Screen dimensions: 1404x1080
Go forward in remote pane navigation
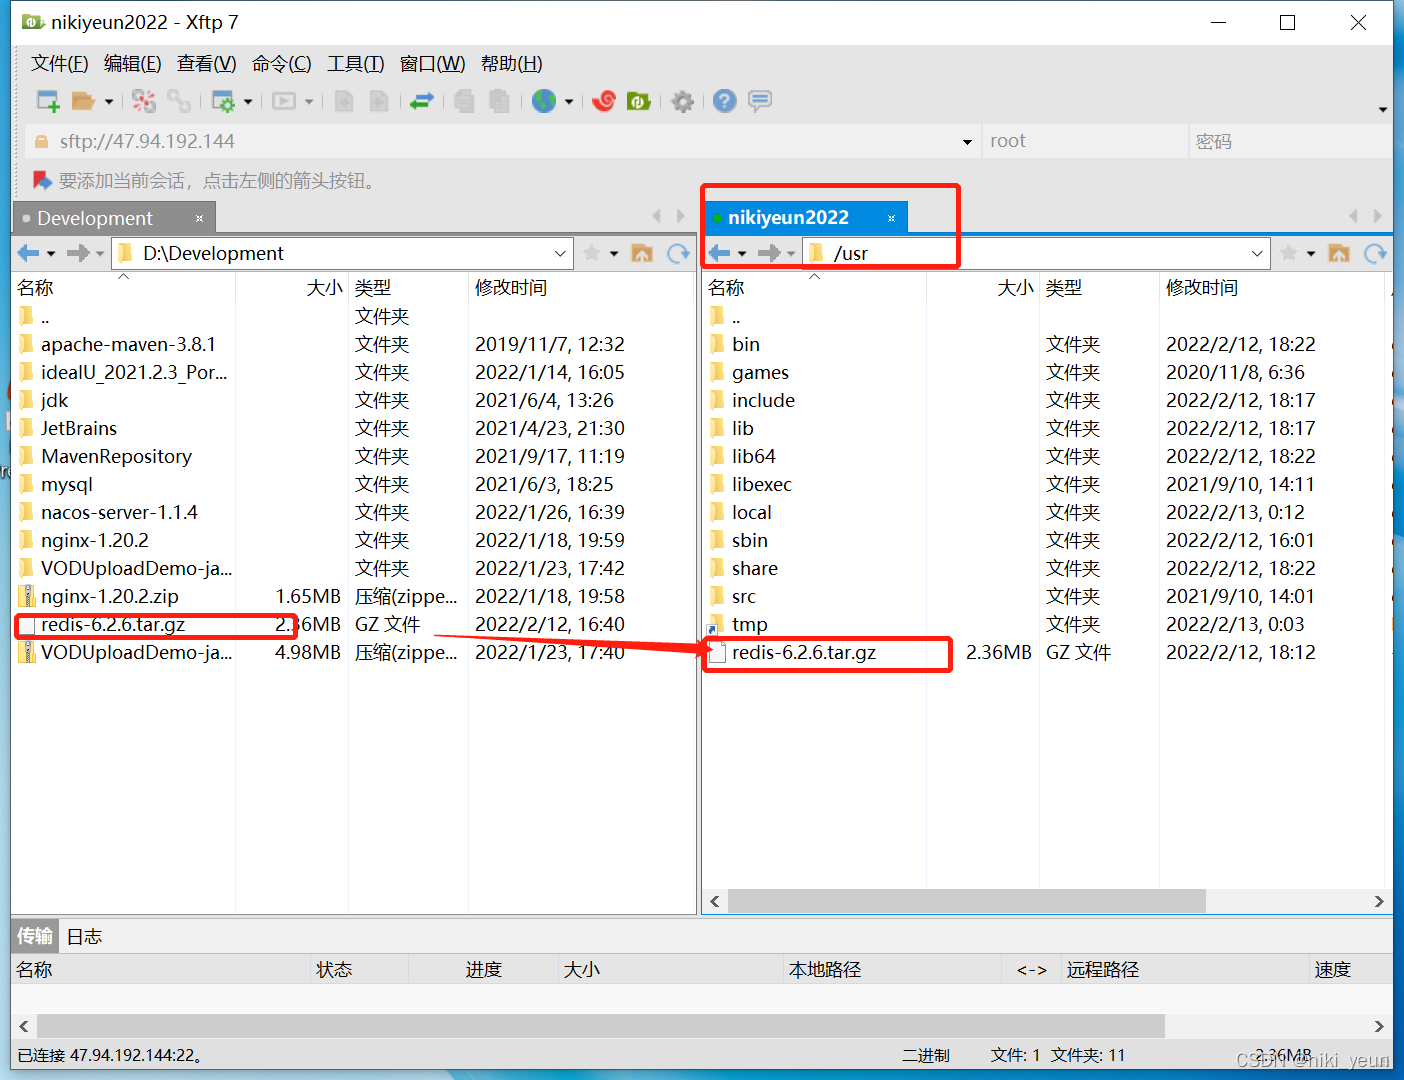click(x=769, y=253)
